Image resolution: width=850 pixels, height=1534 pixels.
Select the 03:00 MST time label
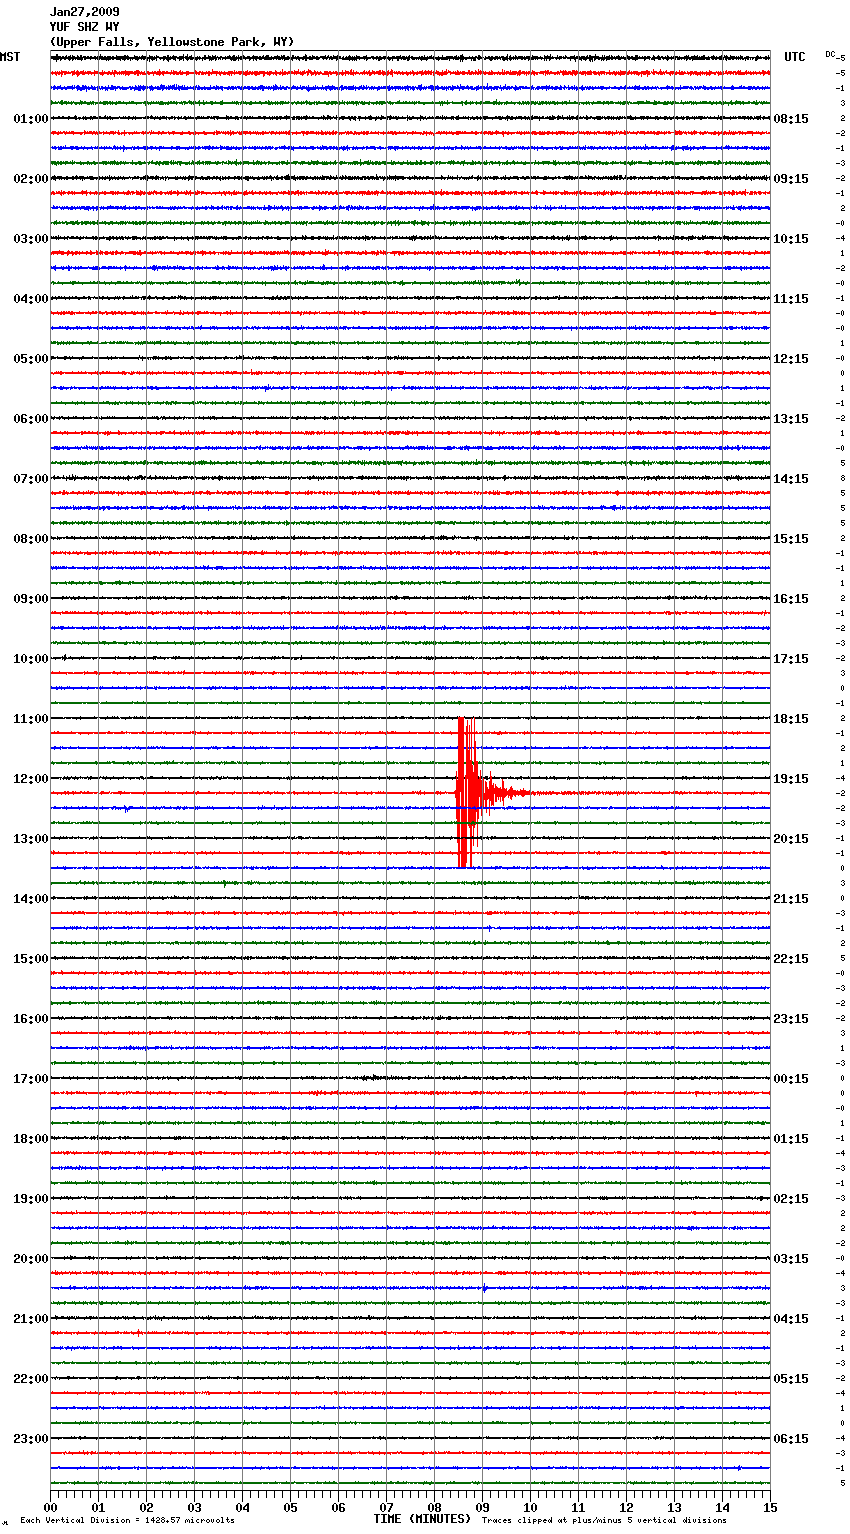click(x=31, y=239)
